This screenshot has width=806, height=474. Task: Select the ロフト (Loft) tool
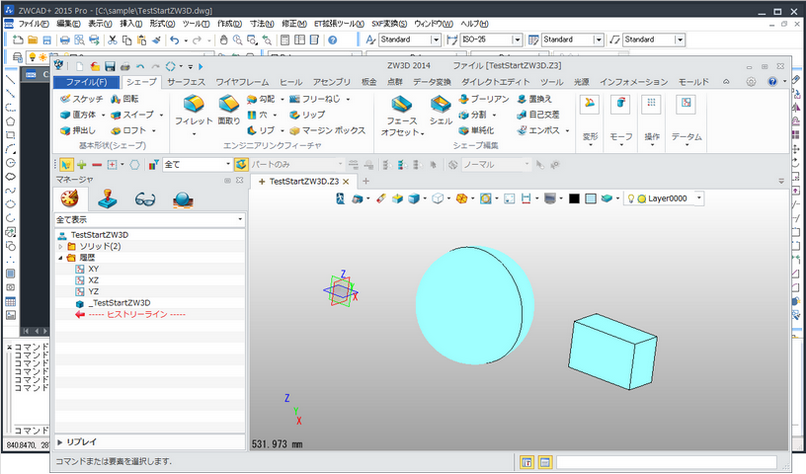tap(129, 131)
